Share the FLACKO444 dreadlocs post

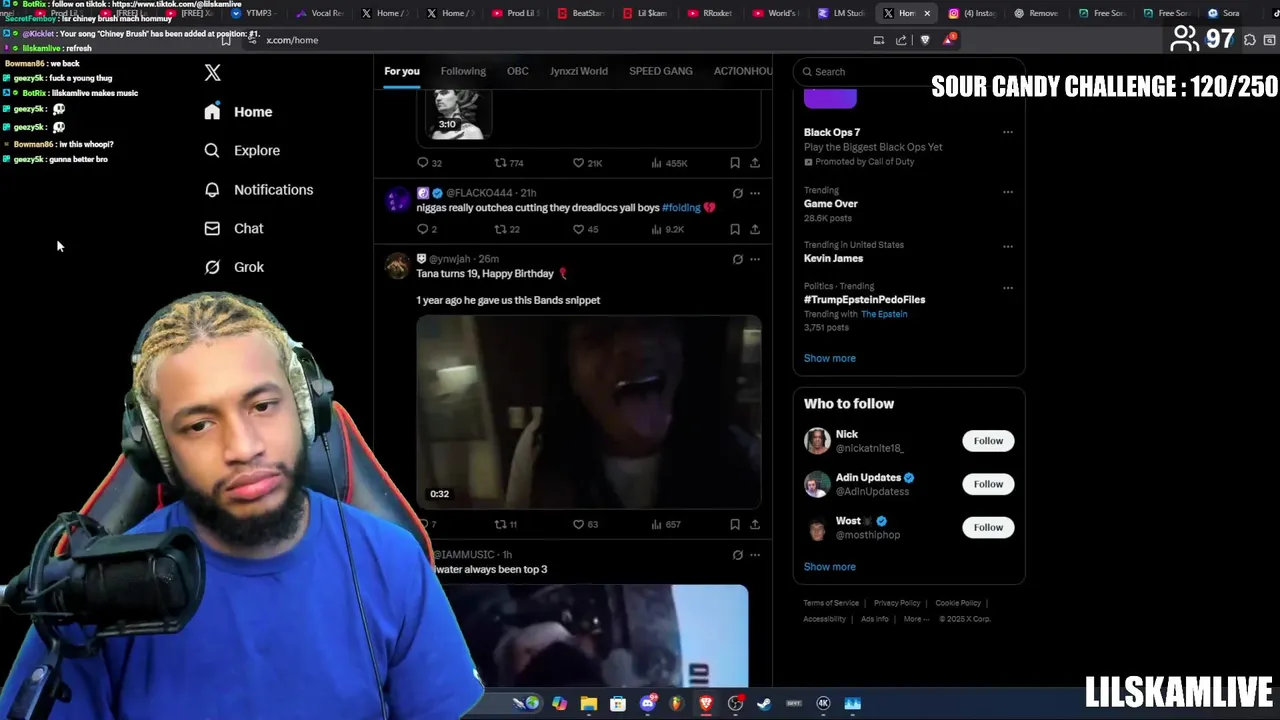(x=755, y=229)
